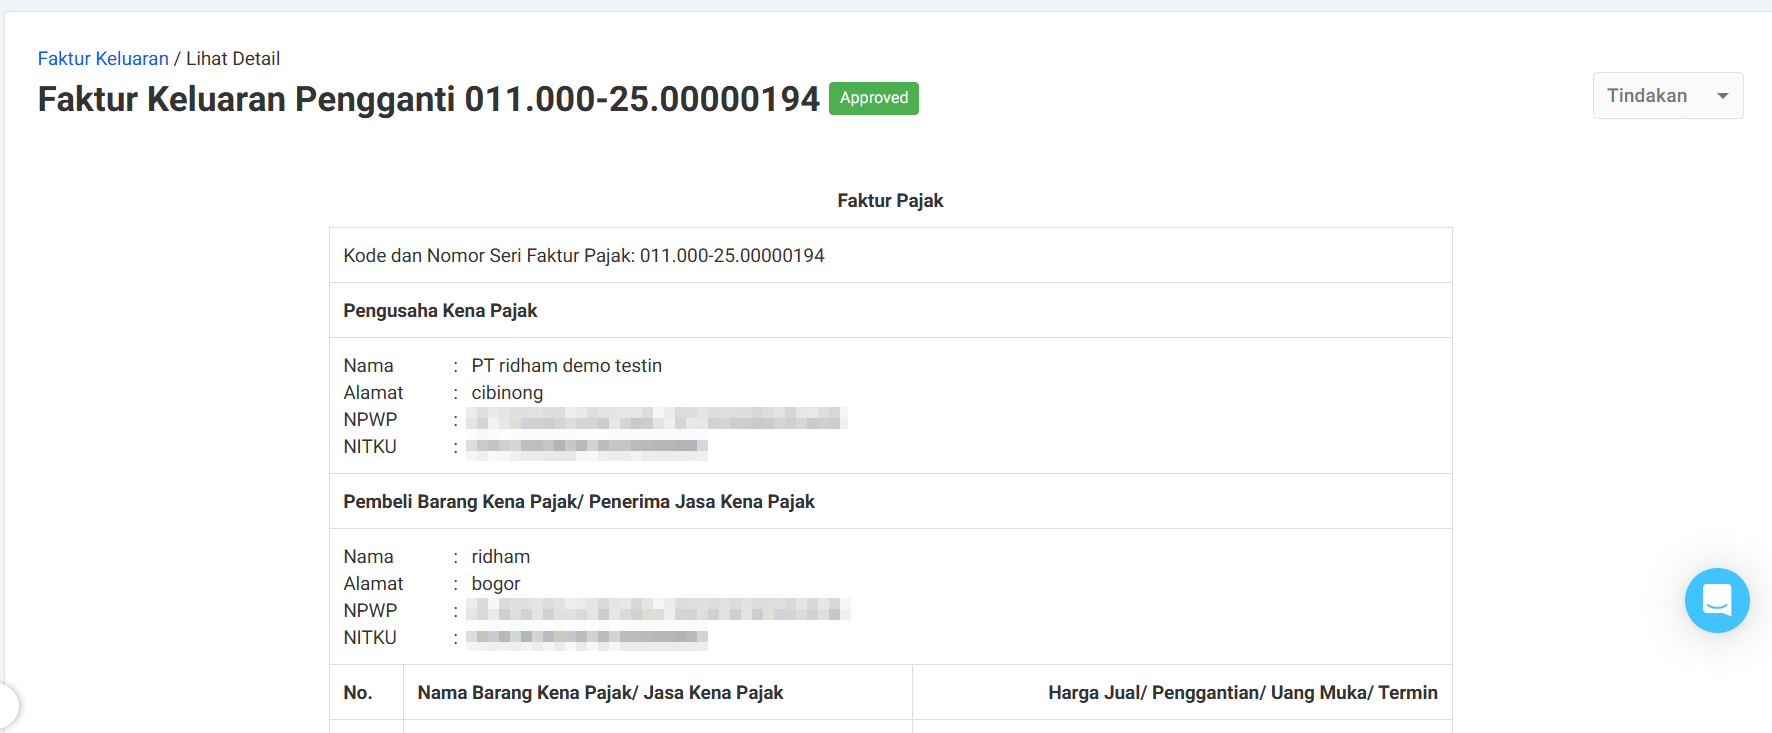Viewport: 1772px width, 733px height.
Task: Click the Pengusaha Kena Pajak section header
Action: [440, 311]
